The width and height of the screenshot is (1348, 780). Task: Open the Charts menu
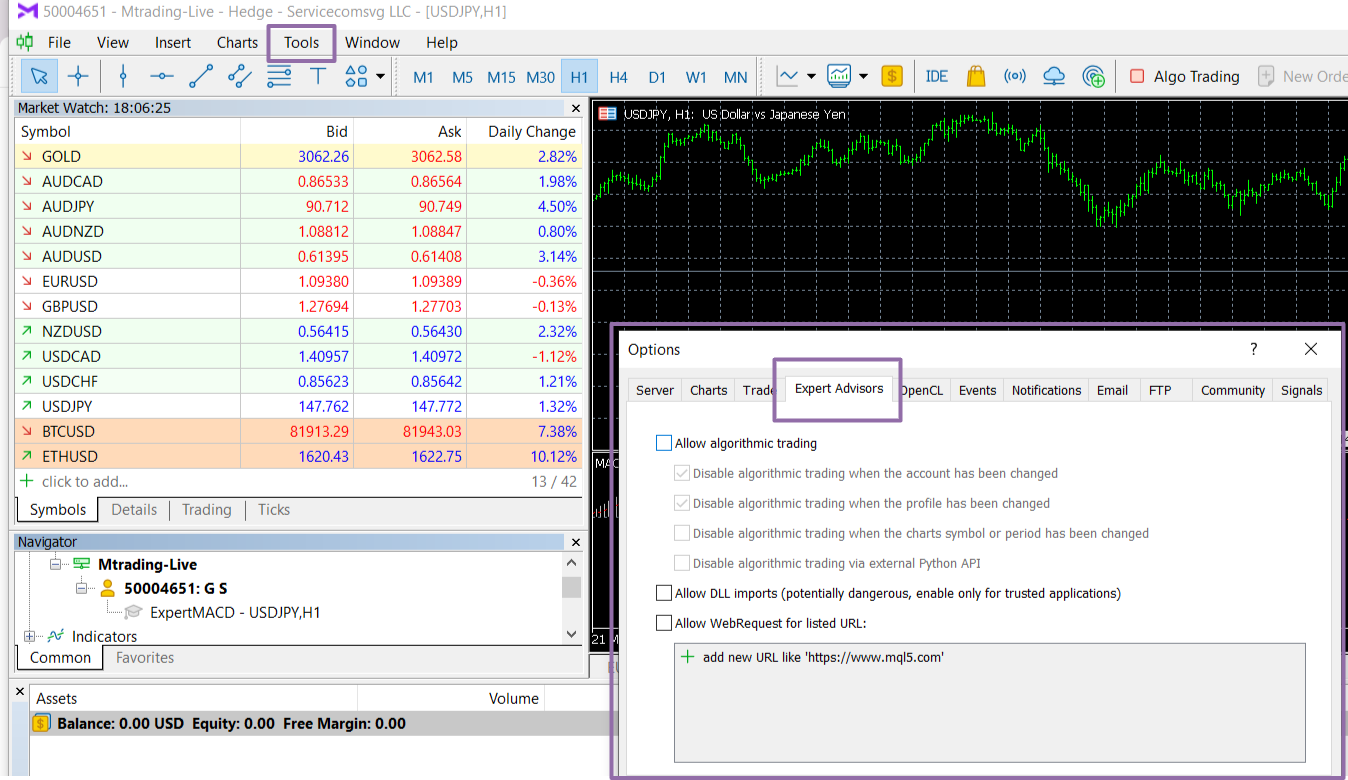pos(237,42)
